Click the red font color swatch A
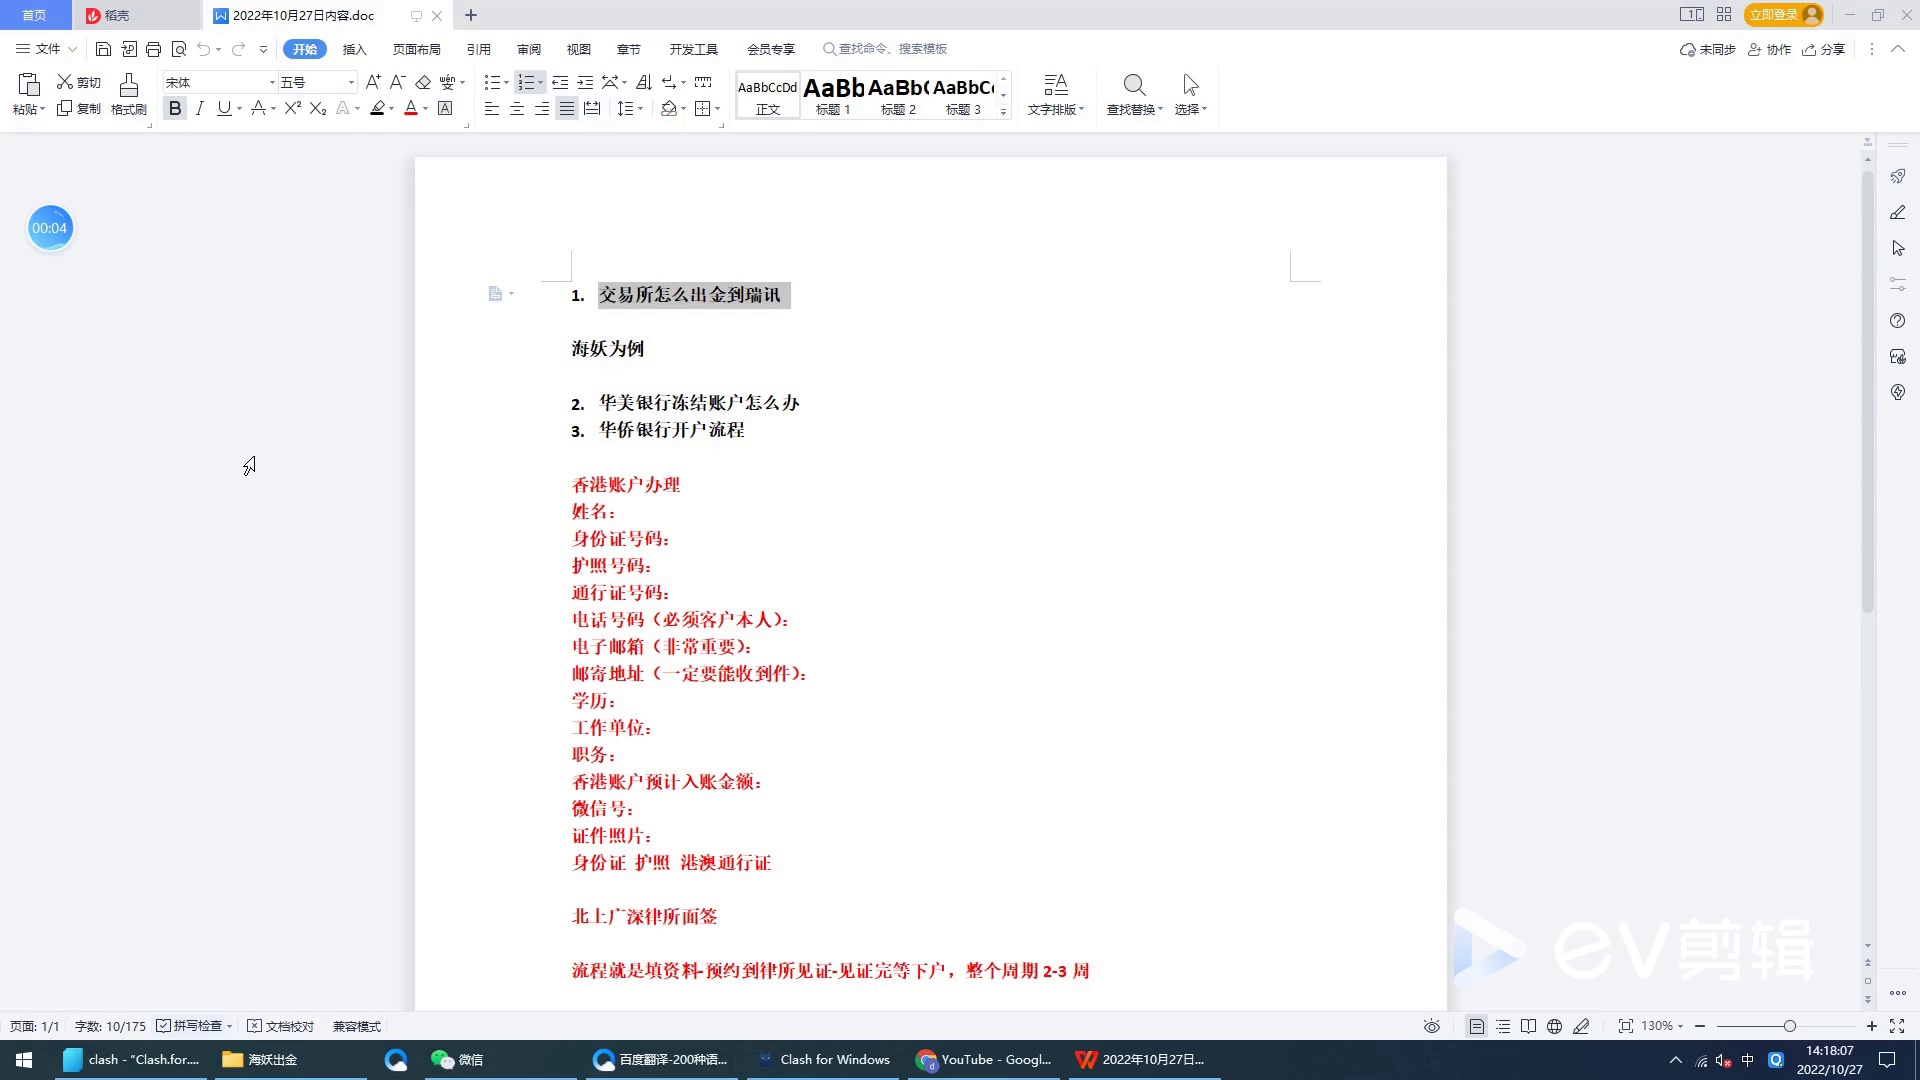1920x1080 pixels. [410, 108]
